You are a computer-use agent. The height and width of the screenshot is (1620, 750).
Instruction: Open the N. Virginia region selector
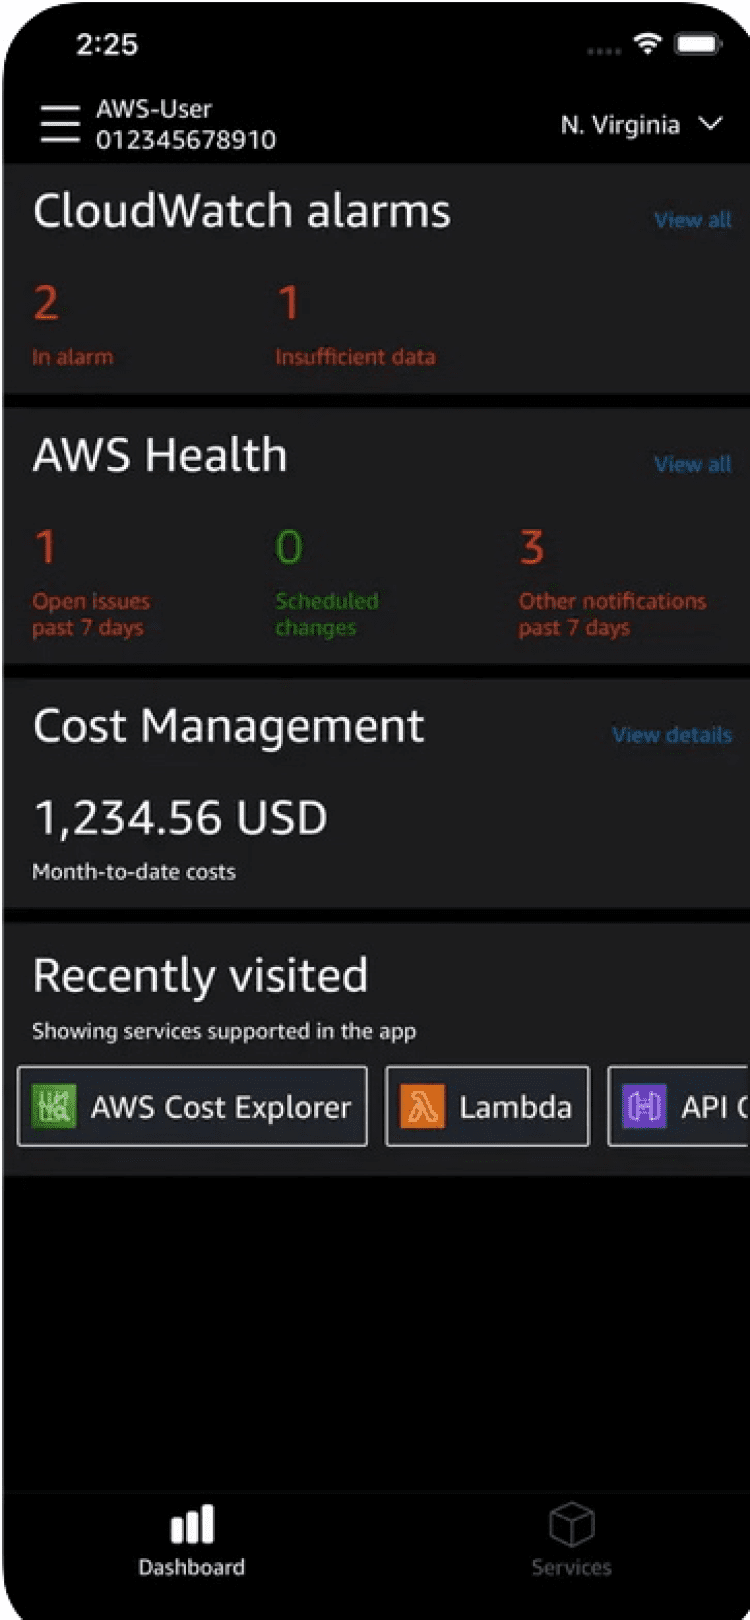(x=621, y=125)
